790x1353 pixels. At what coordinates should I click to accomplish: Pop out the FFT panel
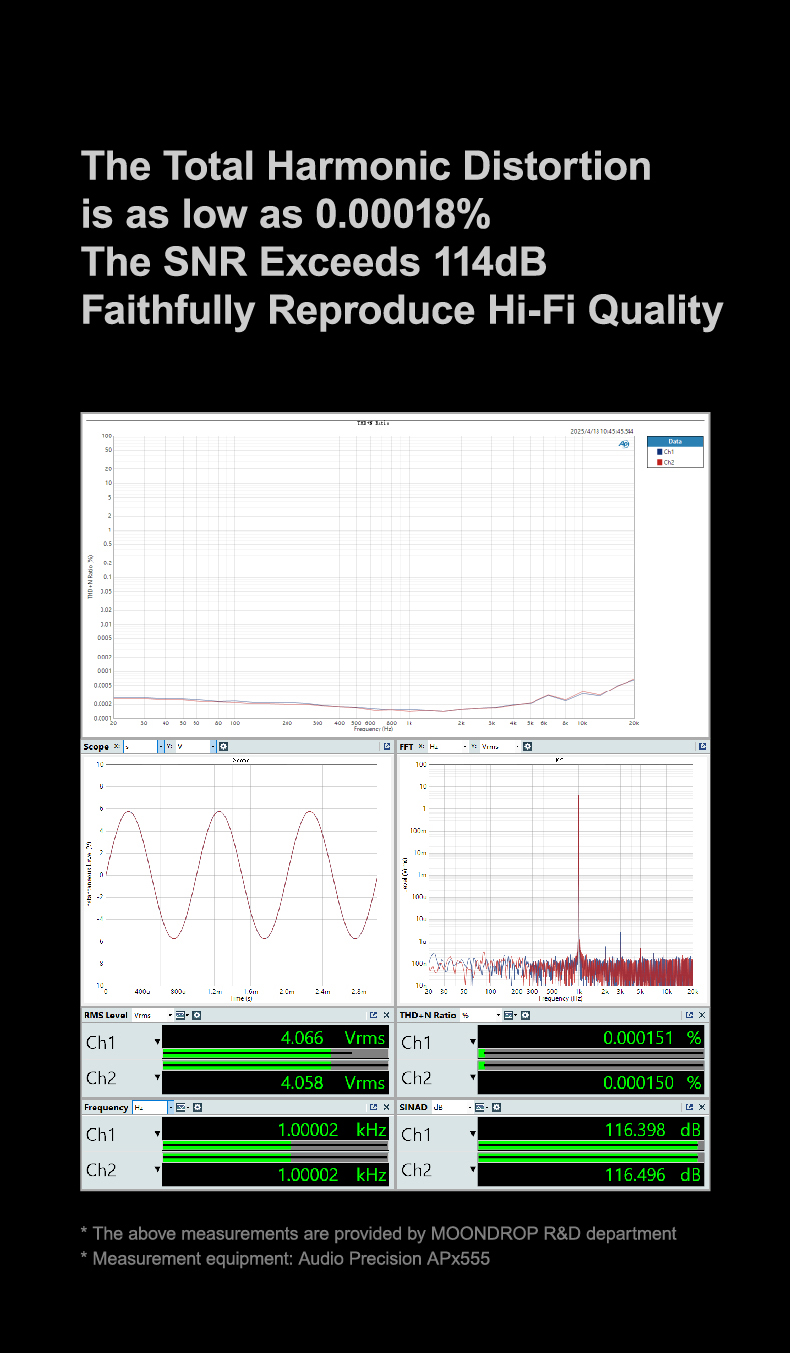[702, 746]
